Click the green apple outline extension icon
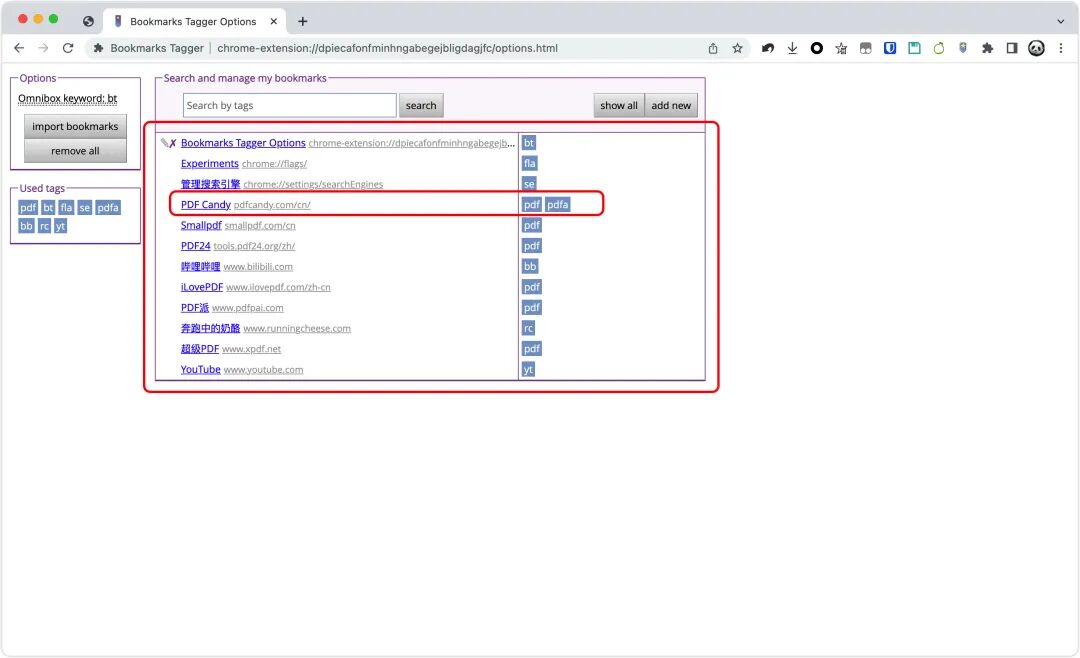Image resolution: width=1080 pixels, height=658 pixels. [x=939, y=48]
